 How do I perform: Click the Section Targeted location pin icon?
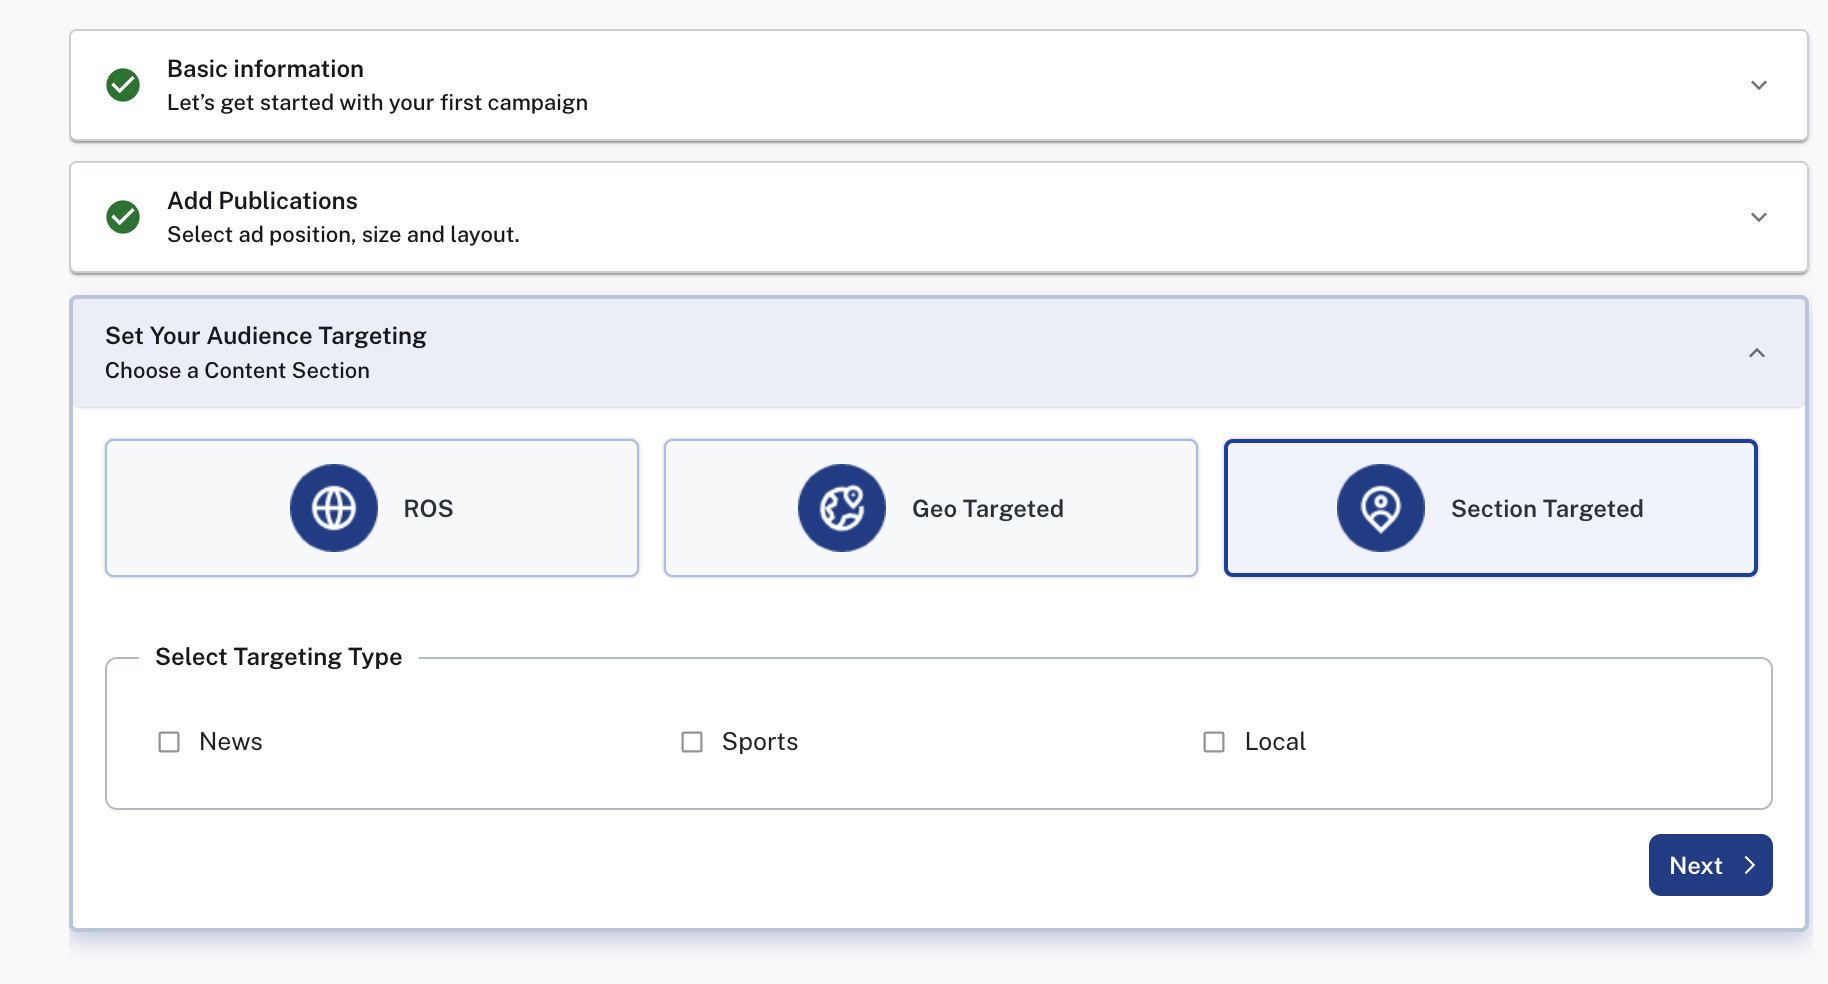1380,508
